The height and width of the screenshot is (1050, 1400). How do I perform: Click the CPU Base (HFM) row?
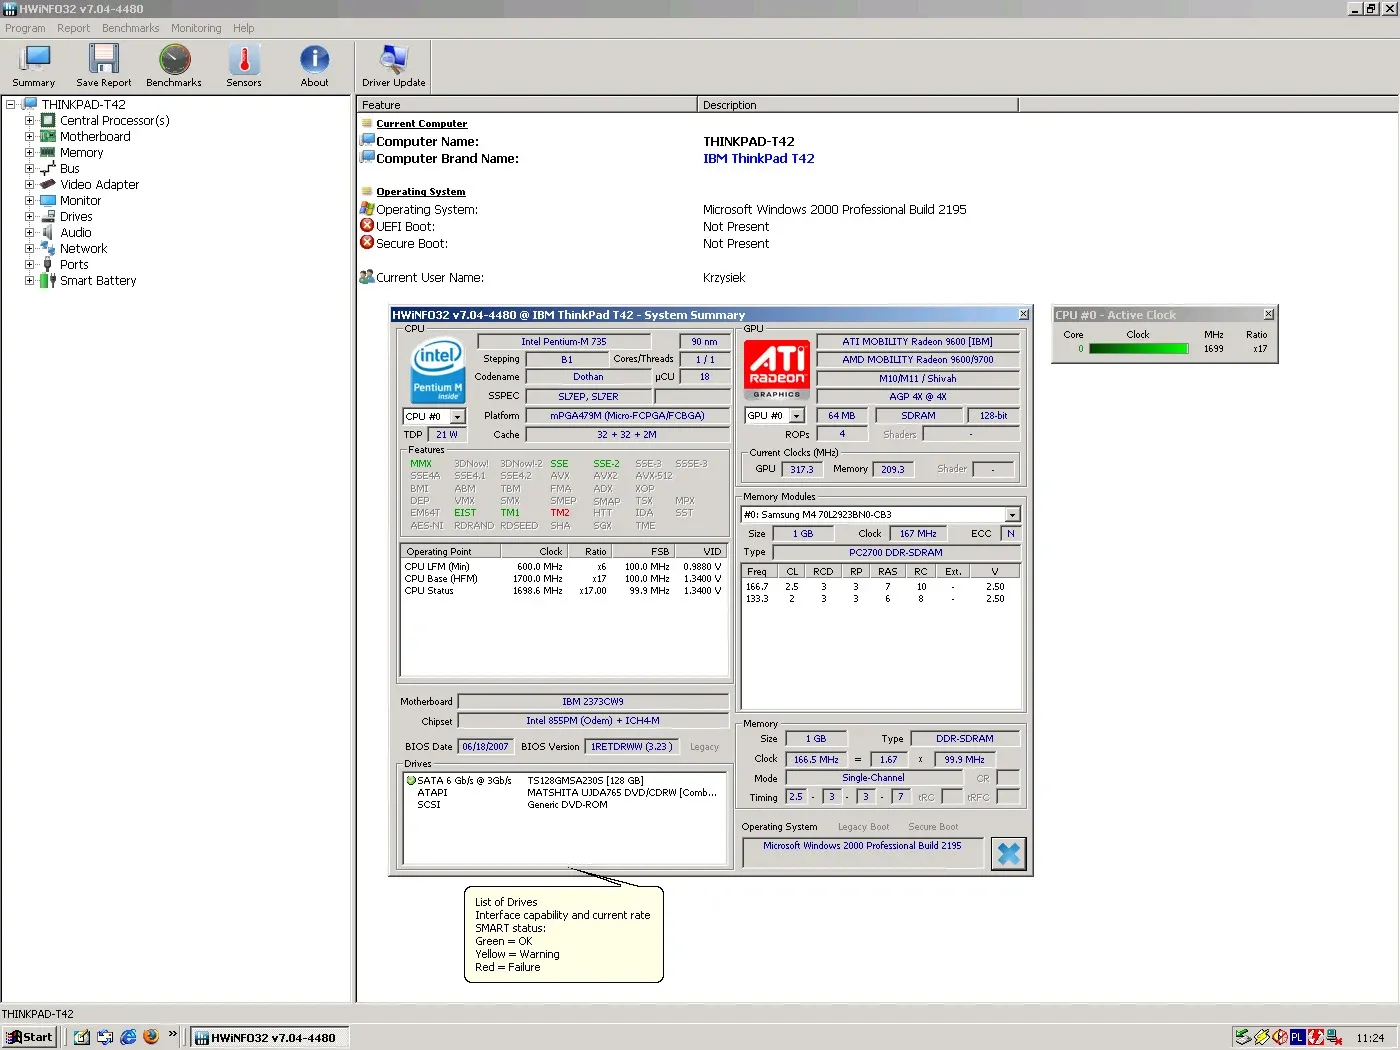(x=564, y=578)
